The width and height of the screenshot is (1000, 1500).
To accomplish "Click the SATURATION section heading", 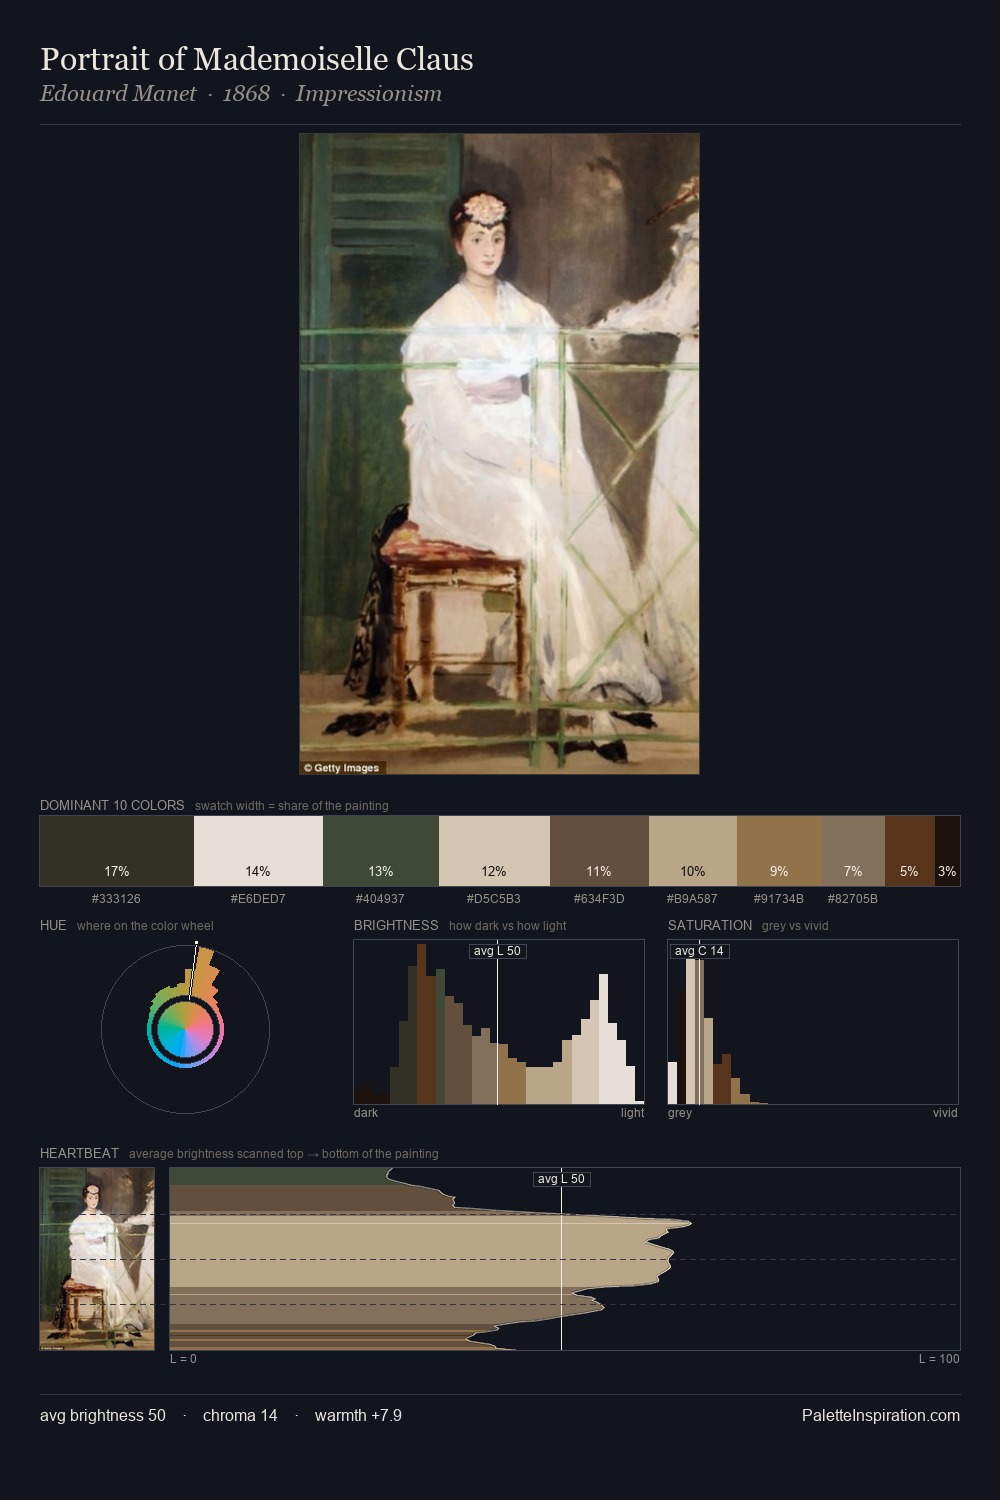I will (x=710, y=925).
